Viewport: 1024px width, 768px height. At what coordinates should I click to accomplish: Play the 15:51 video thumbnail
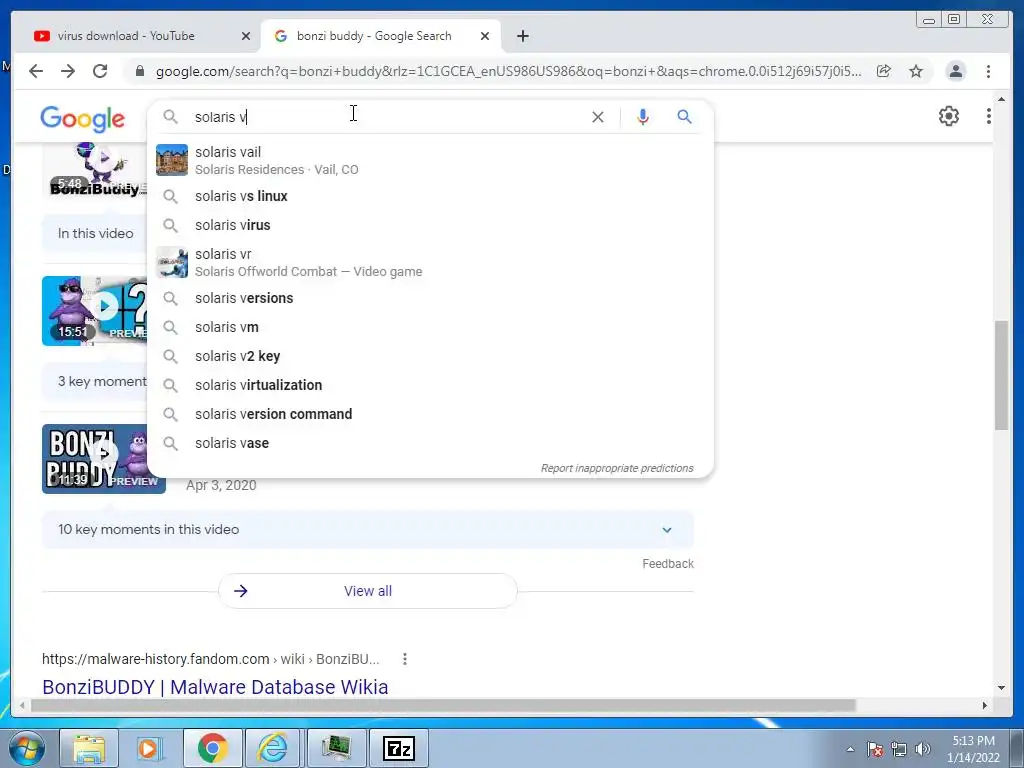pos(95,311)
